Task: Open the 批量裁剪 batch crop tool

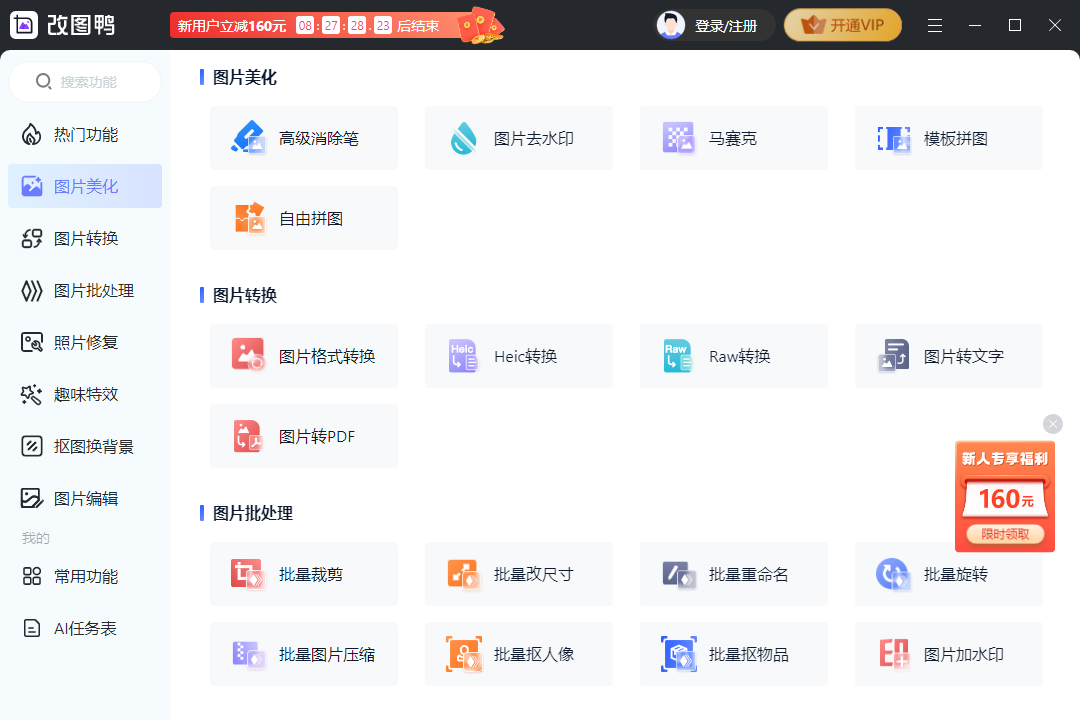Action: pyautogui.click(x=303, y=574)
